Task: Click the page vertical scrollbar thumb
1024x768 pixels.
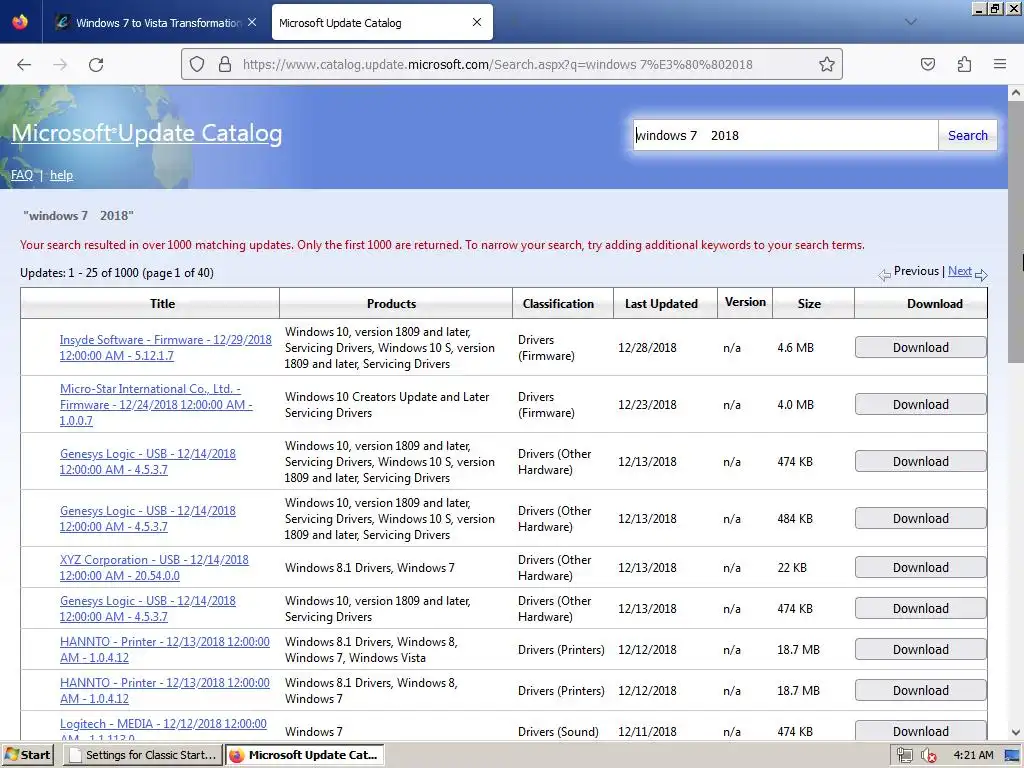Action: click(1016, 232)
